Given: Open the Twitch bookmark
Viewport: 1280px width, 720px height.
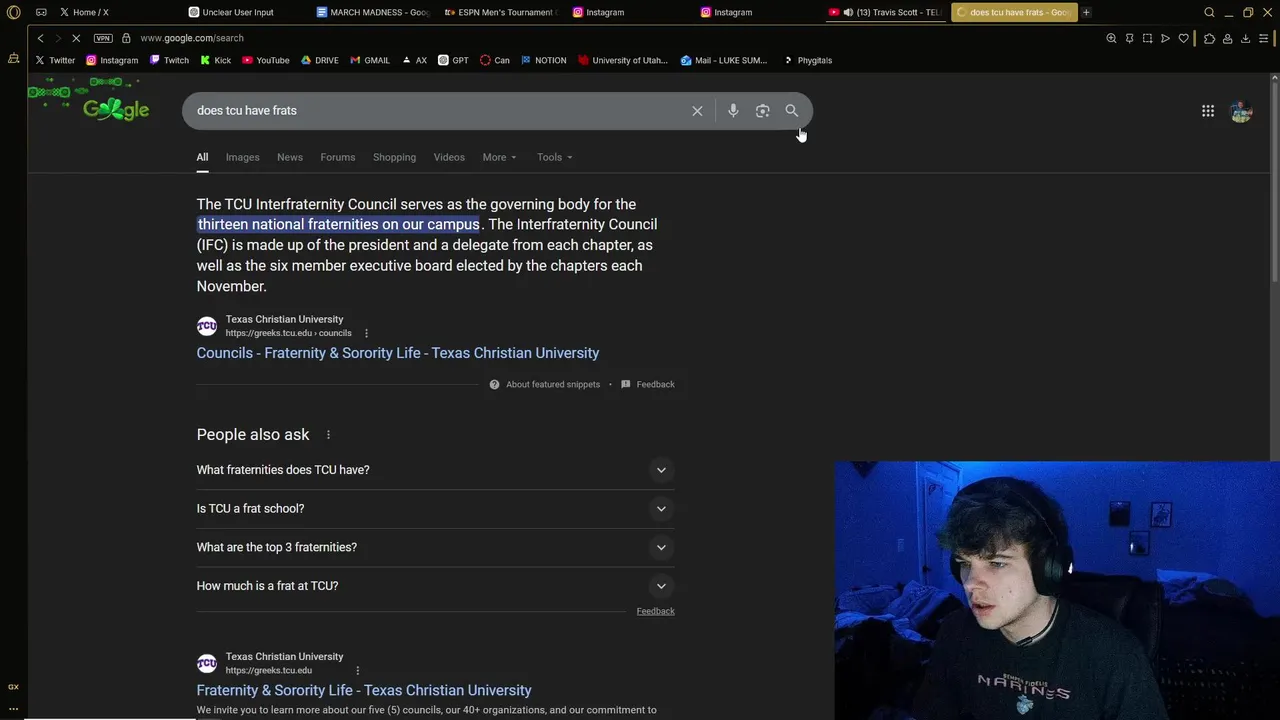Looking at the screenshot, I should (x=169, y=60).
